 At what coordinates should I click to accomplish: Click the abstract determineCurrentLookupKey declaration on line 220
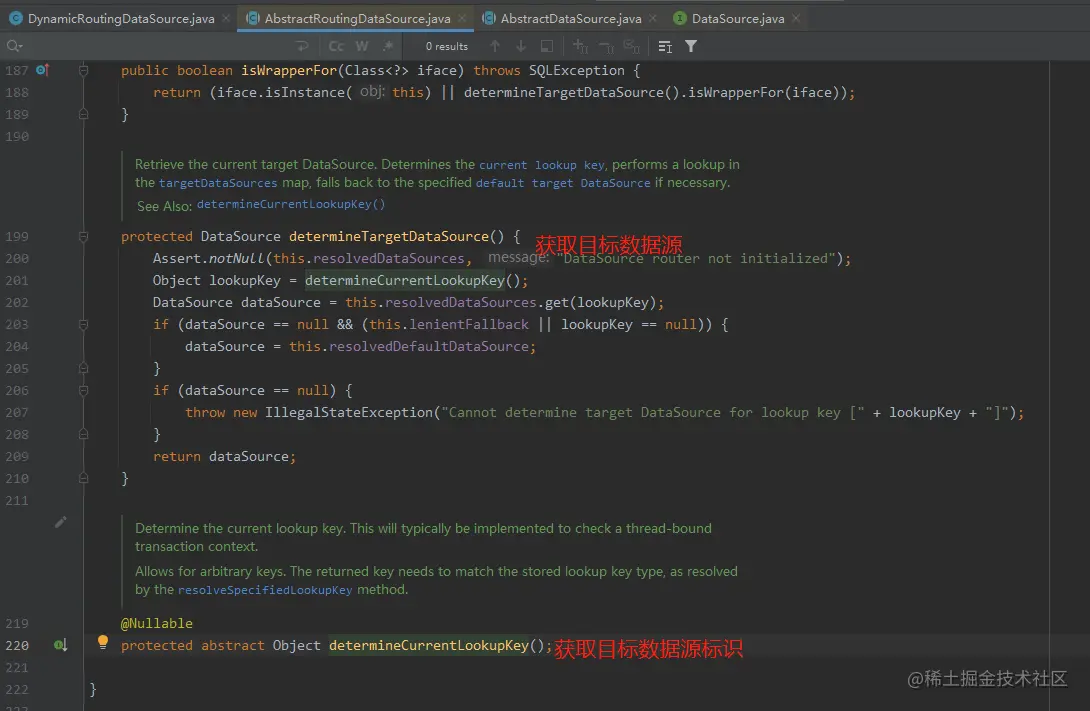click(429, 646)
